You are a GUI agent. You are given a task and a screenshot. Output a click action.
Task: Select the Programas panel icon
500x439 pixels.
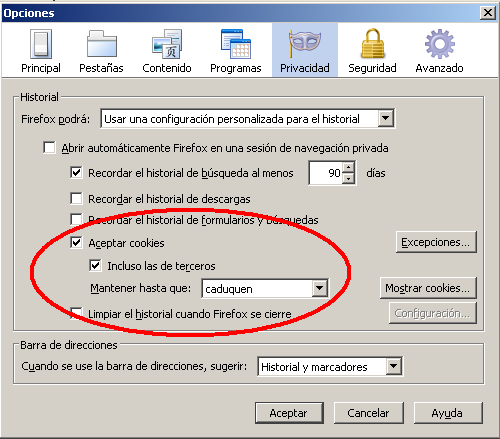pos(236,44)
